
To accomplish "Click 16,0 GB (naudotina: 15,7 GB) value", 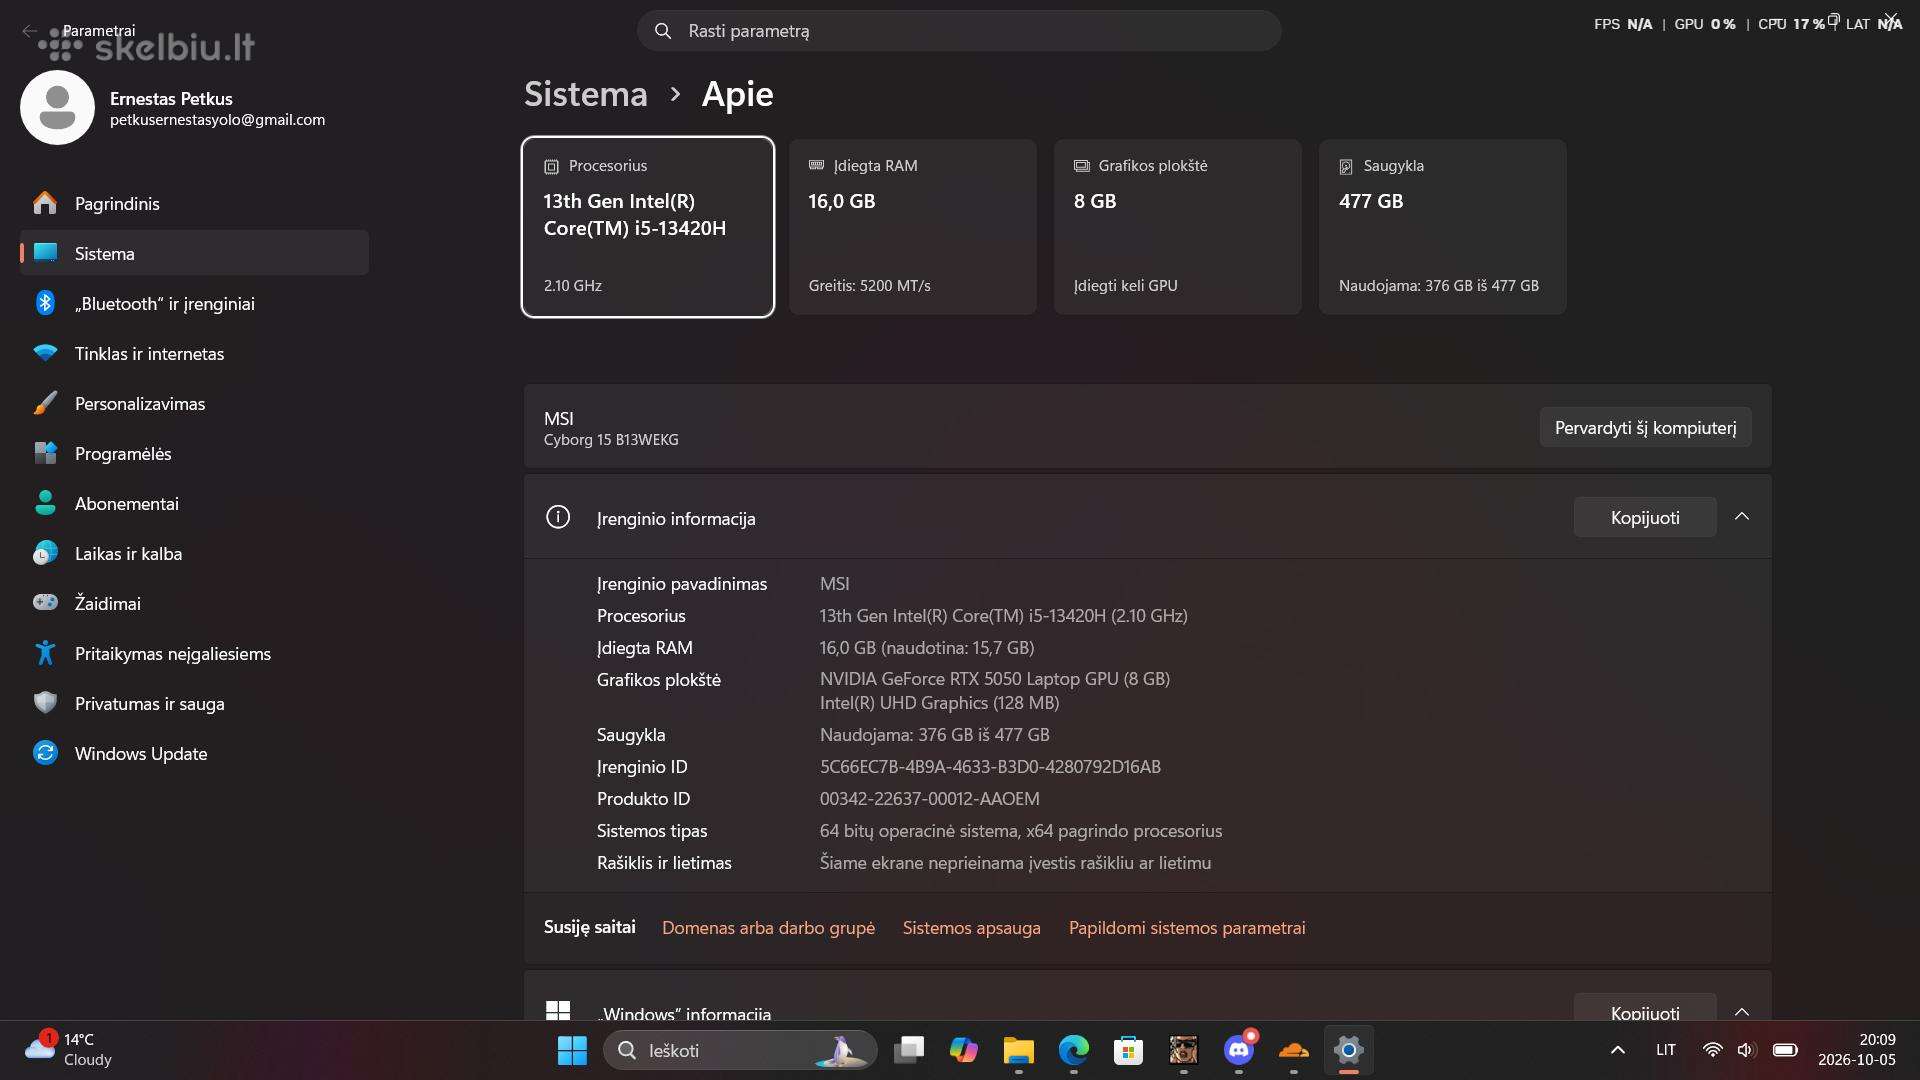I will pos(927,648).
